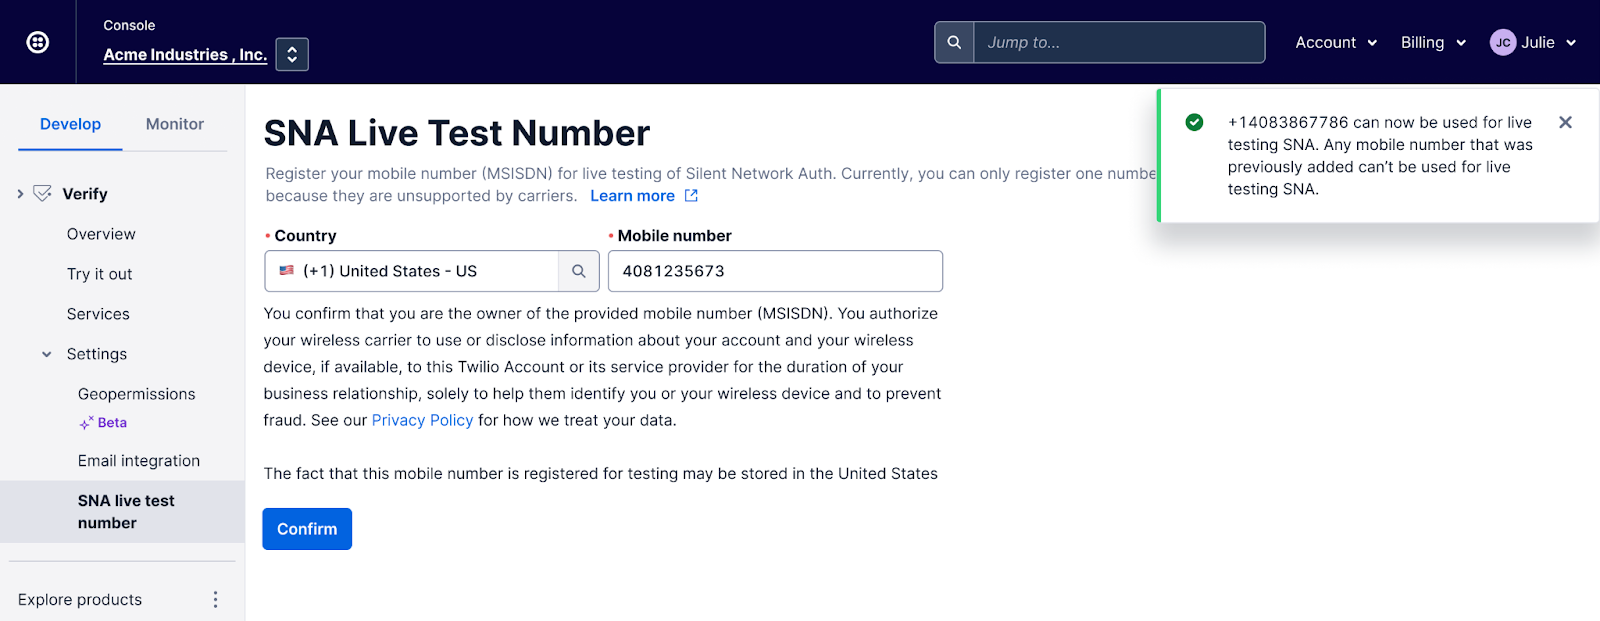This screenshot has width=1600, height=621.
Task: Click the green success checkmark icon
Action: (1194, 122)
